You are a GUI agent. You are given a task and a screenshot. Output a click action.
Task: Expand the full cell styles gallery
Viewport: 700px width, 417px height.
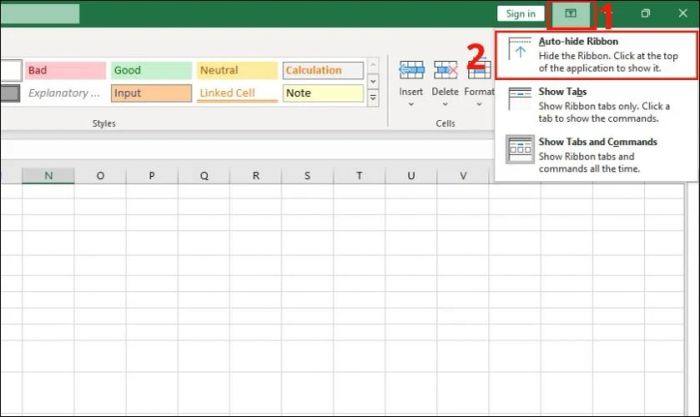click(x=373, y=98)
